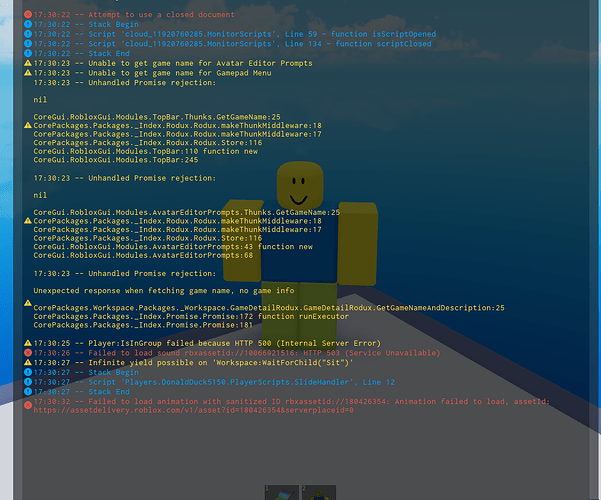Click the blue info icon next to 17:30:22 Stack Begin
Screen dimensions: 601x500
[x=28, y=24]
